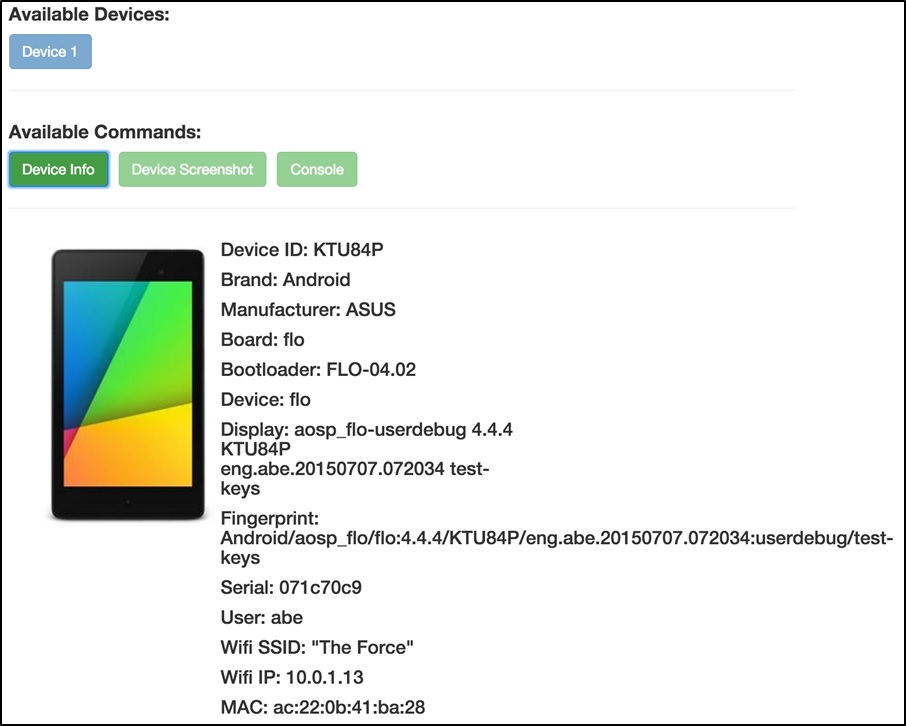
Task: Click the "Available Commands:" heading
Action: pyautogui.click(x=105, y=132)
